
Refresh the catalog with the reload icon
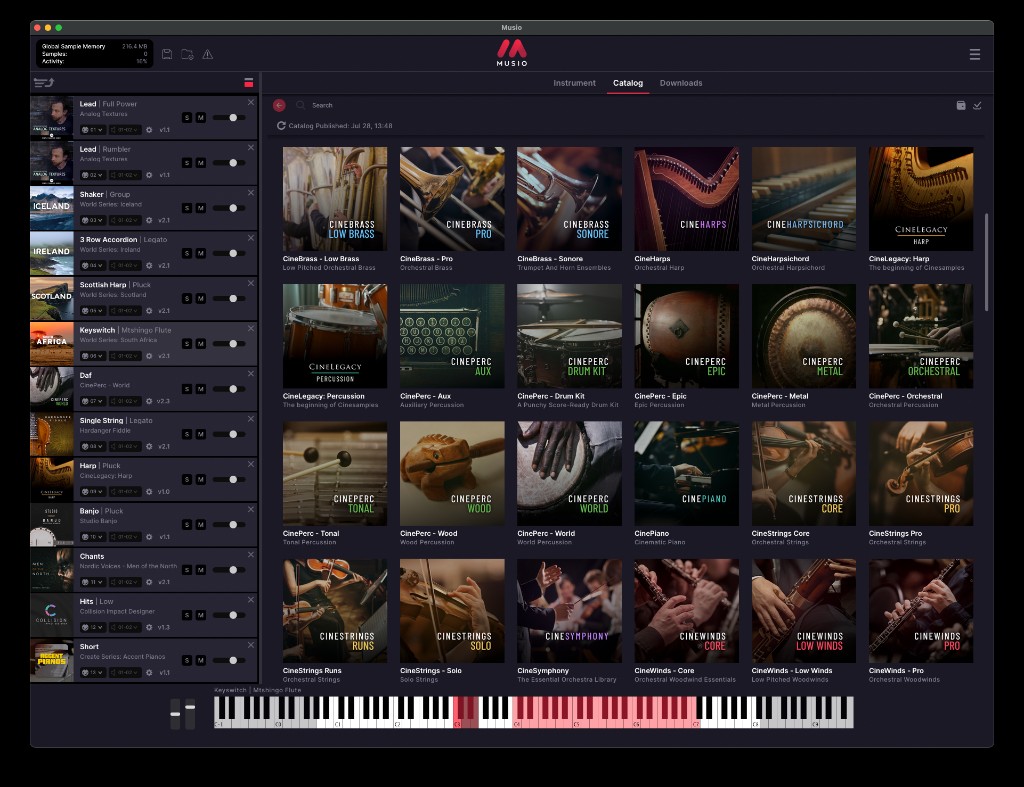281,125
